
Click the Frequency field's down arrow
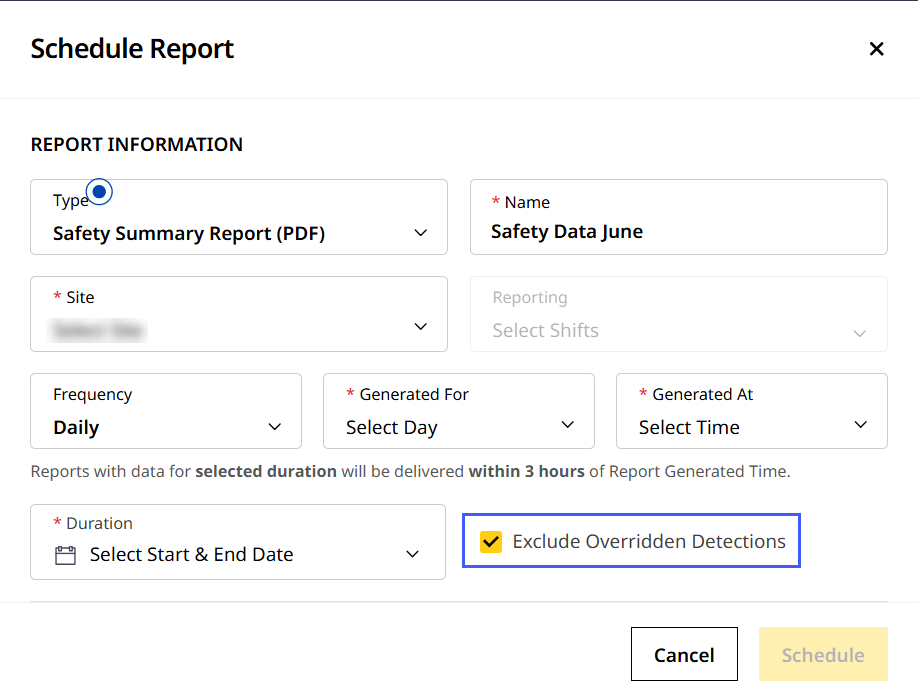275,427
